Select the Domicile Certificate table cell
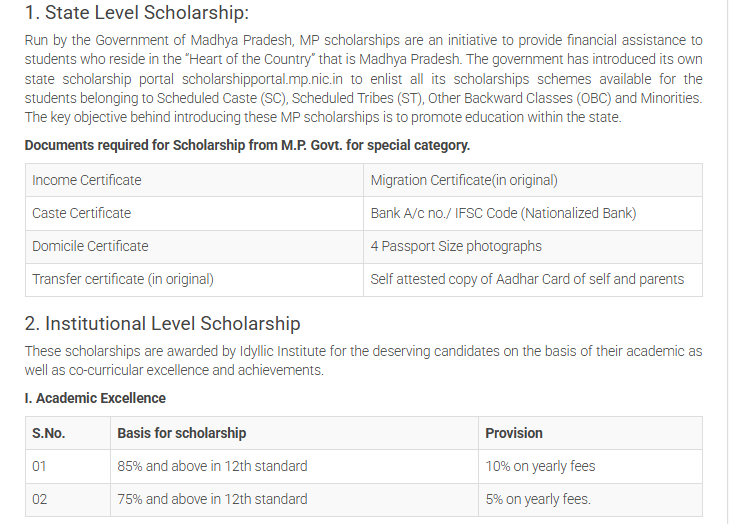Screen dimensions: 729x524 pos(194,246)
